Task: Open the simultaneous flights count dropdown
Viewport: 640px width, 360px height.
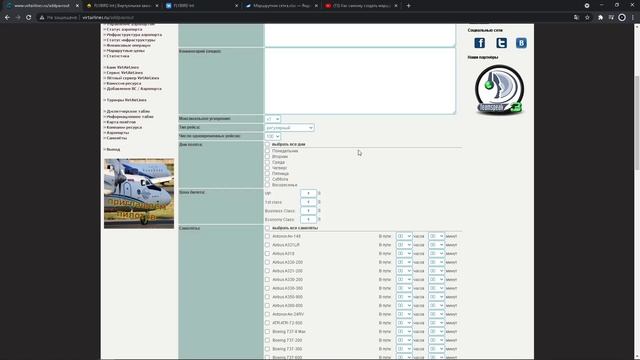Action: coord(273,136)
